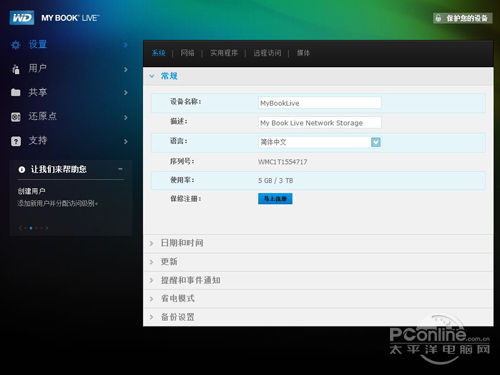Expand arrow next to 还原点

(126, 117)
